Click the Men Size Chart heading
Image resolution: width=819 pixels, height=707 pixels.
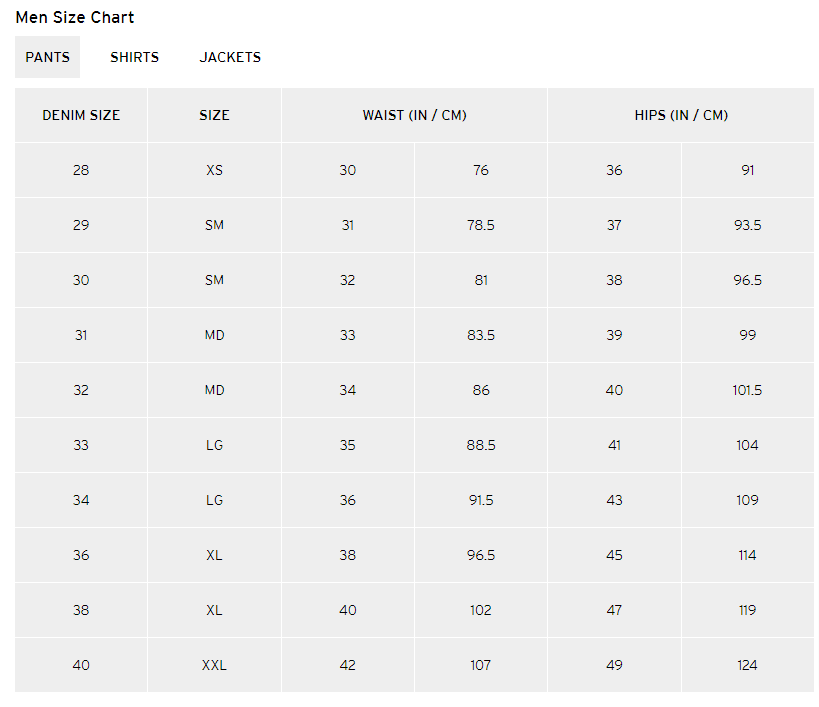tap(75, 17)
